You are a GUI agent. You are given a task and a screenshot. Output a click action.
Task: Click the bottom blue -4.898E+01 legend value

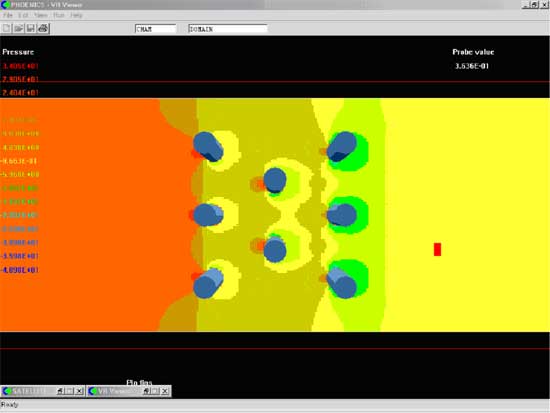tap(20, 270)
